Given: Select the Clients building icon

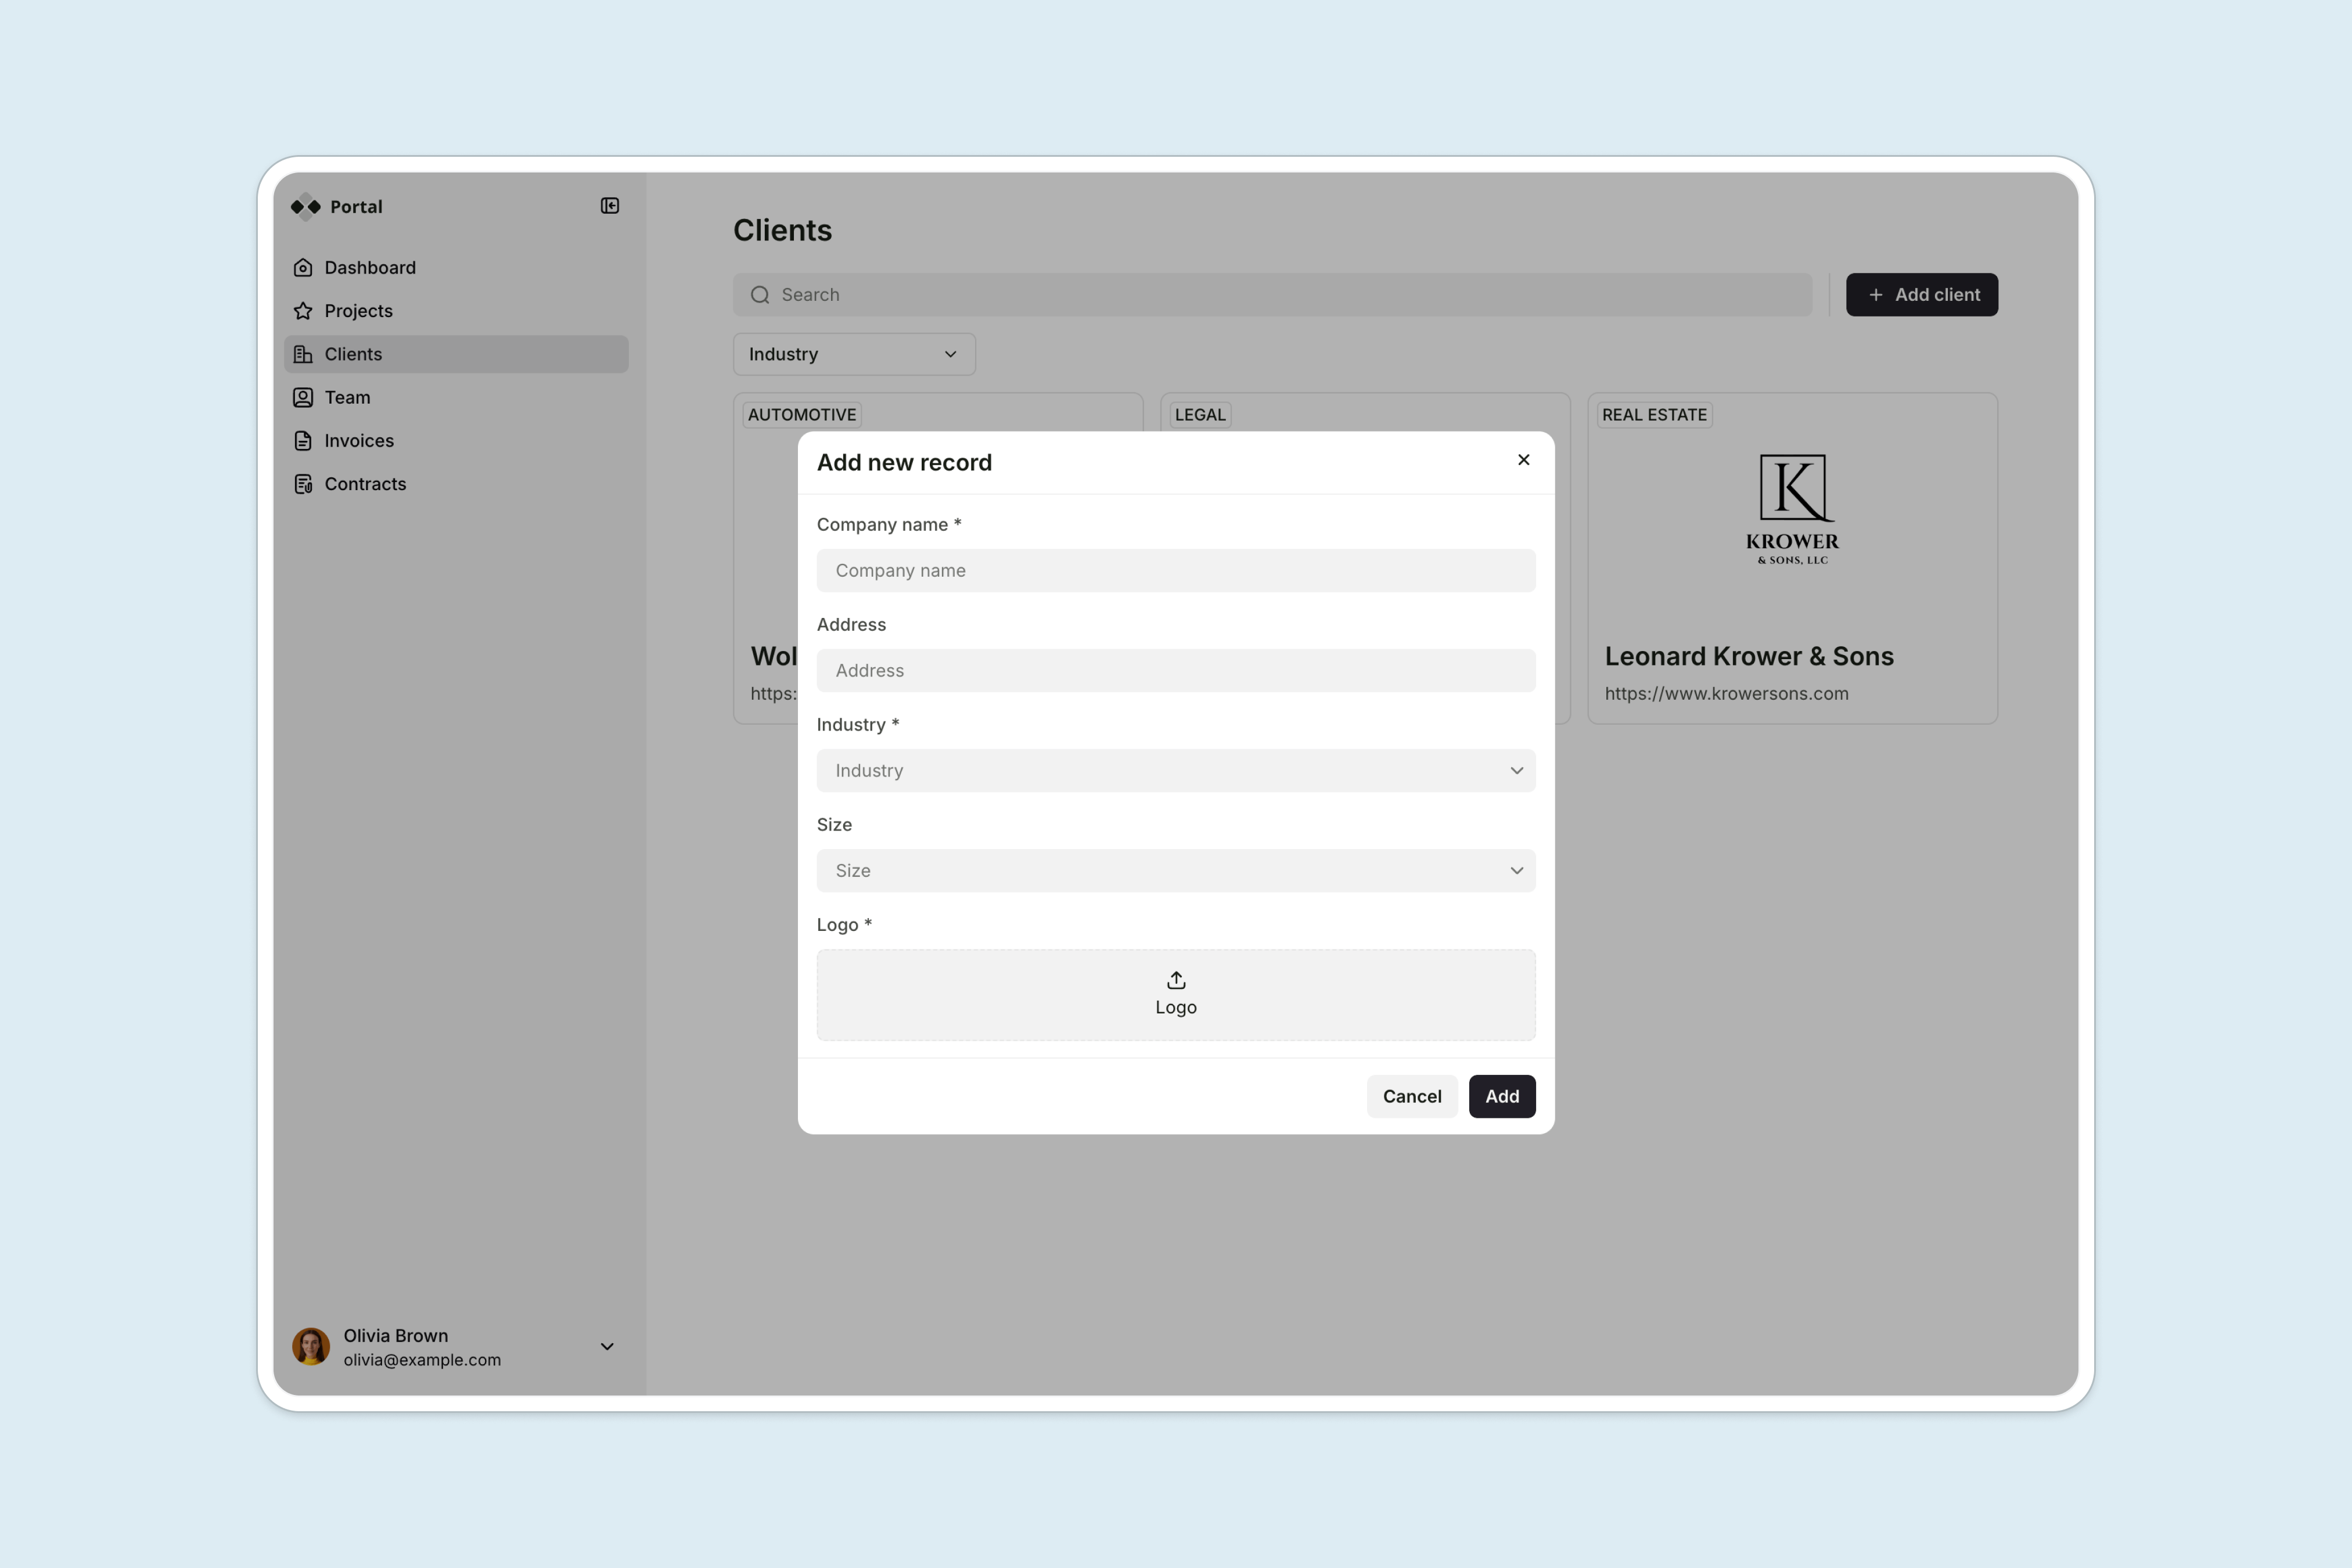Looking at the screenshot, I should (x=303, y=354).
